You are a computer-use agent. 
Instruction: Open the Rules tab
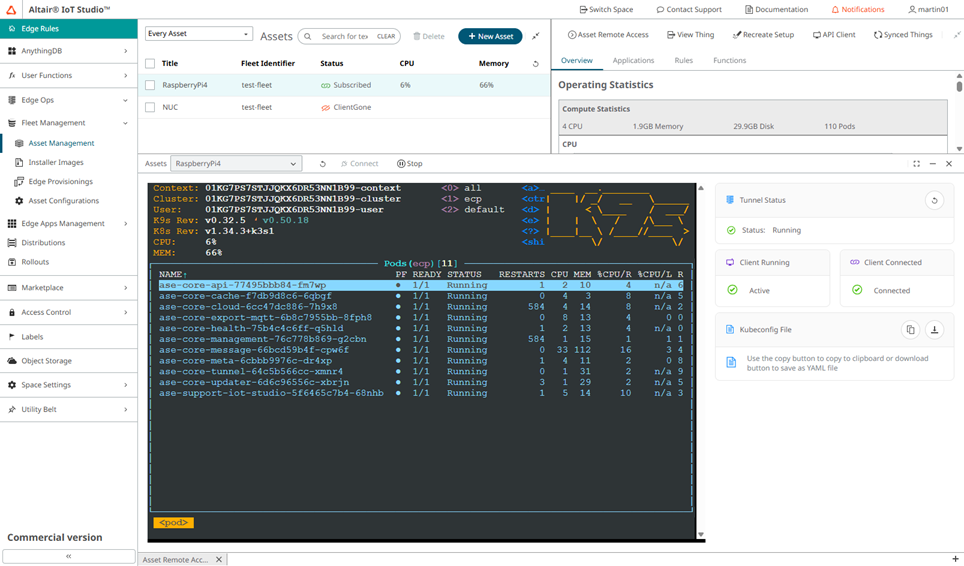(683, 61)
